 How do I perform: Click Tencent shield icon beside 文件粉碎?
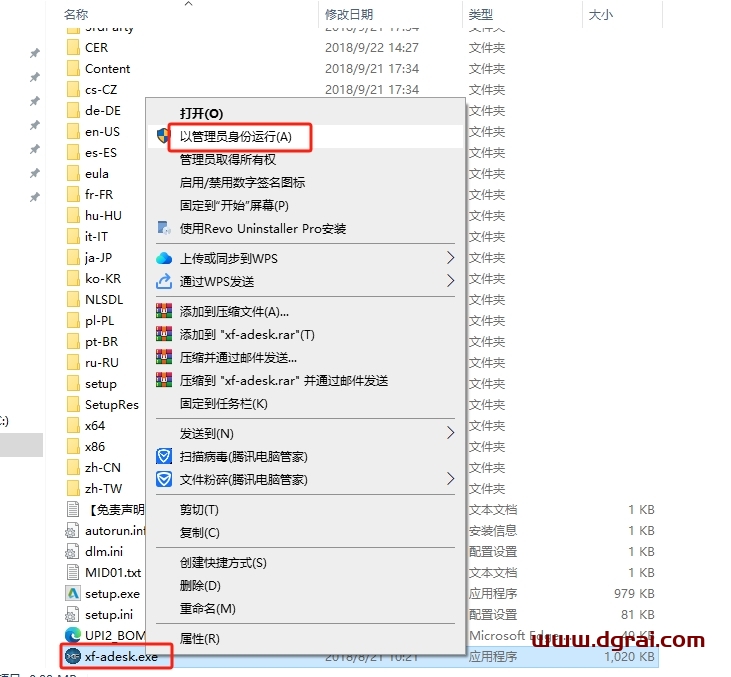point(164,479)
